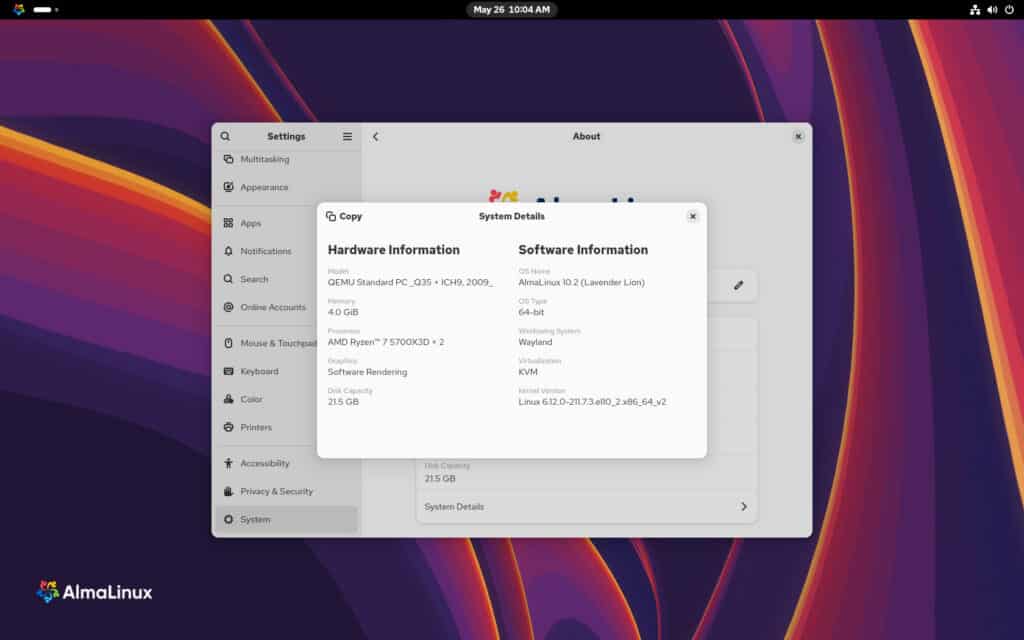Go back with the About page arrow
Screen dimensions: 1024x640
click(x=376, y=136)
